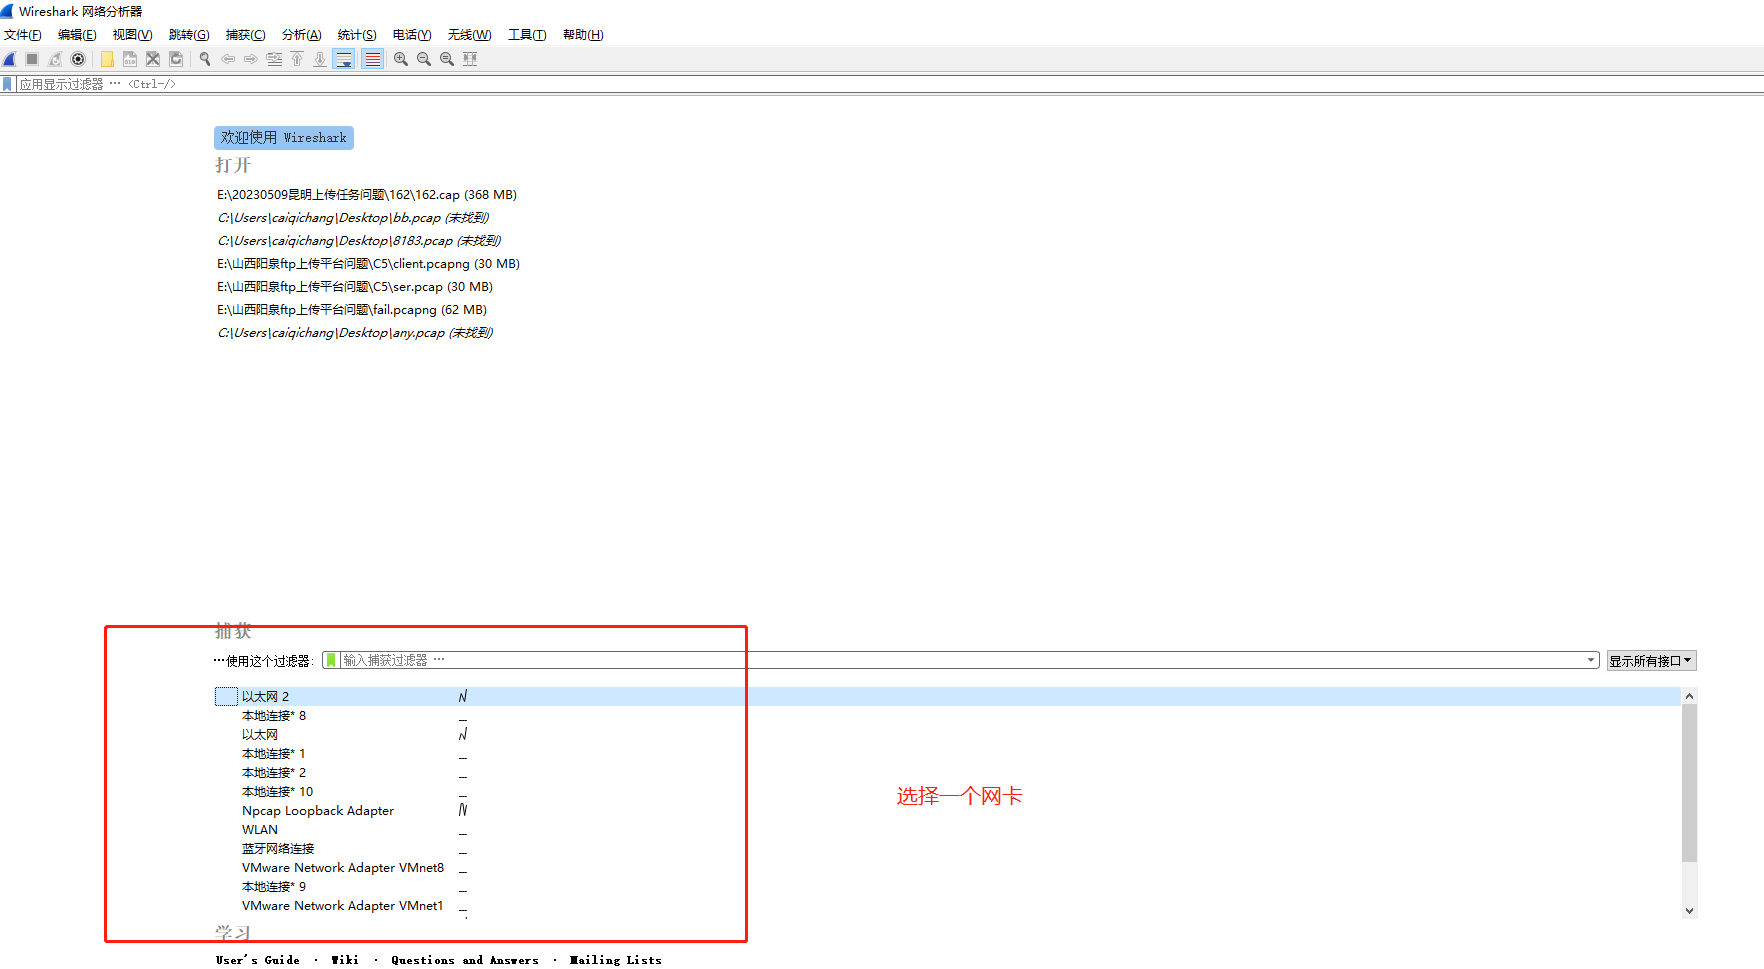The image size is (1764, 969).
Task: Click the capture filter input field
Action: tap(962, 660)
